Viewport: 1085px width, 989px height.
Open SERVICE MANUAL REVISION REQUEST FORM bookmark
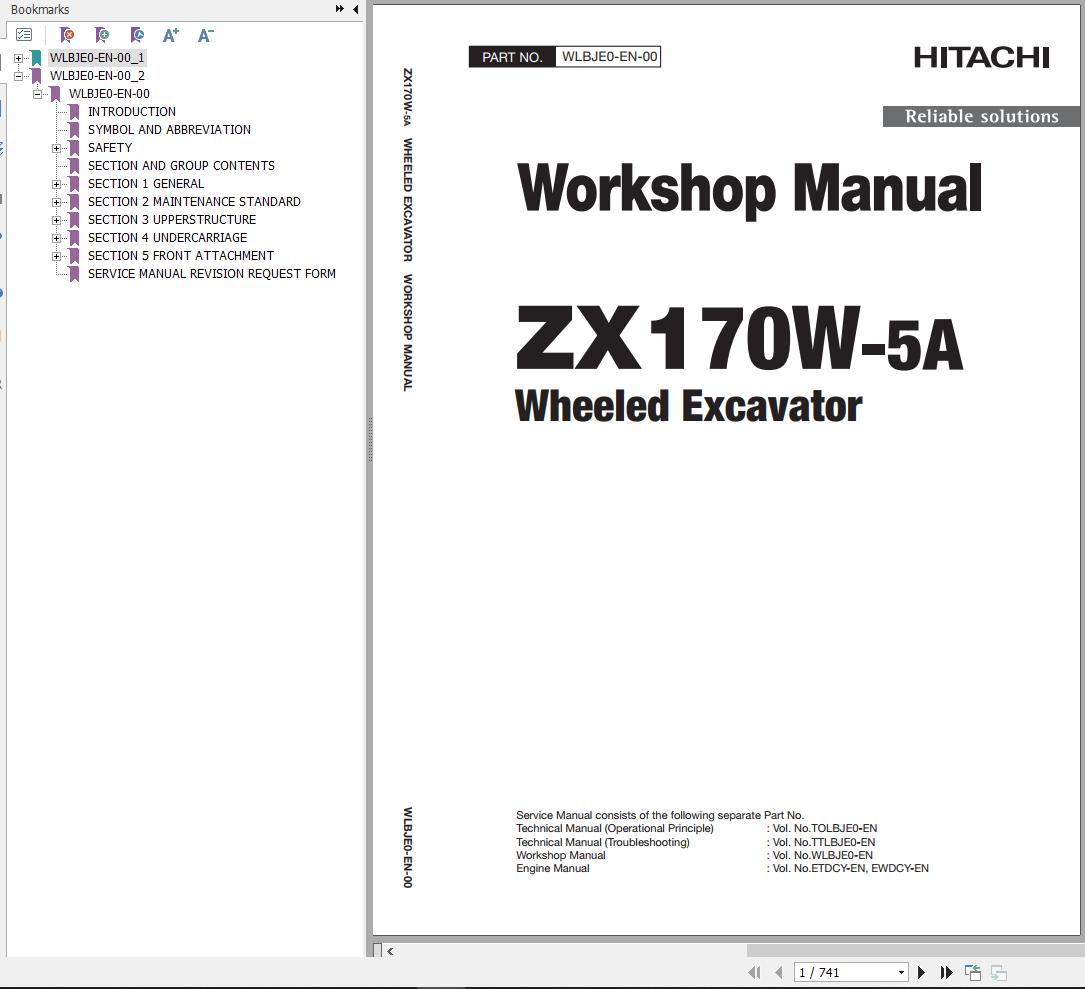click(x=212, y=274)
